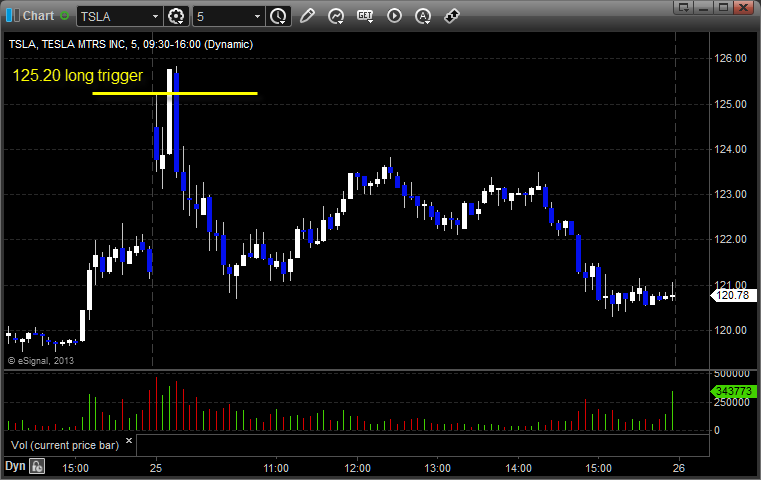Screen dimensions: 761x480
Task: Close the Vol study panel with X
Action: click(x=129, y=441)
